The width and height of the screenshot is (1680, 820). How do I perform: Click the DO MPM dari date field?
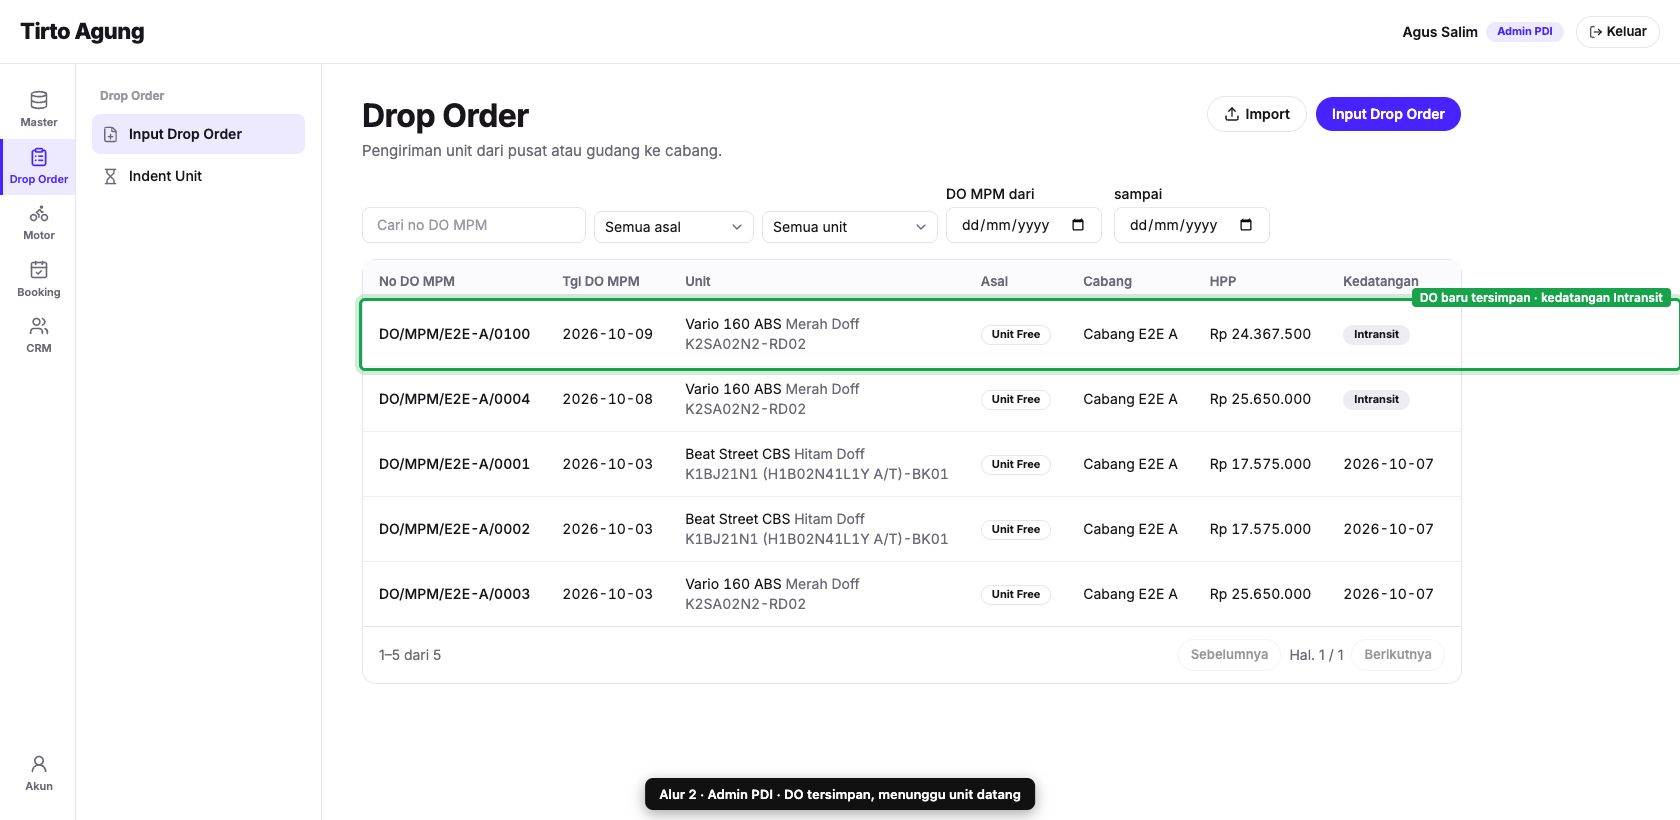[x=1024, y=225]
